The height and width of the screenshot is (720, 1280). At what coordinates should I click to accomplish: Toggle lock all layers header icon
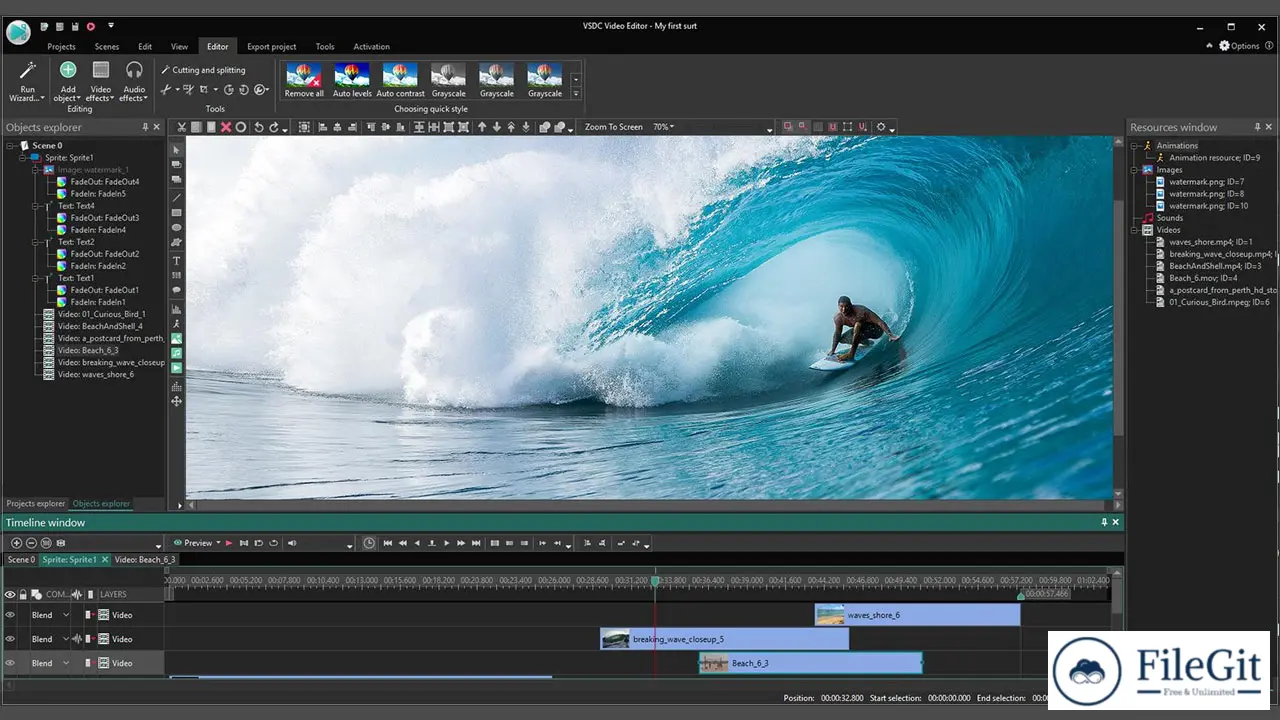point(23,594)
